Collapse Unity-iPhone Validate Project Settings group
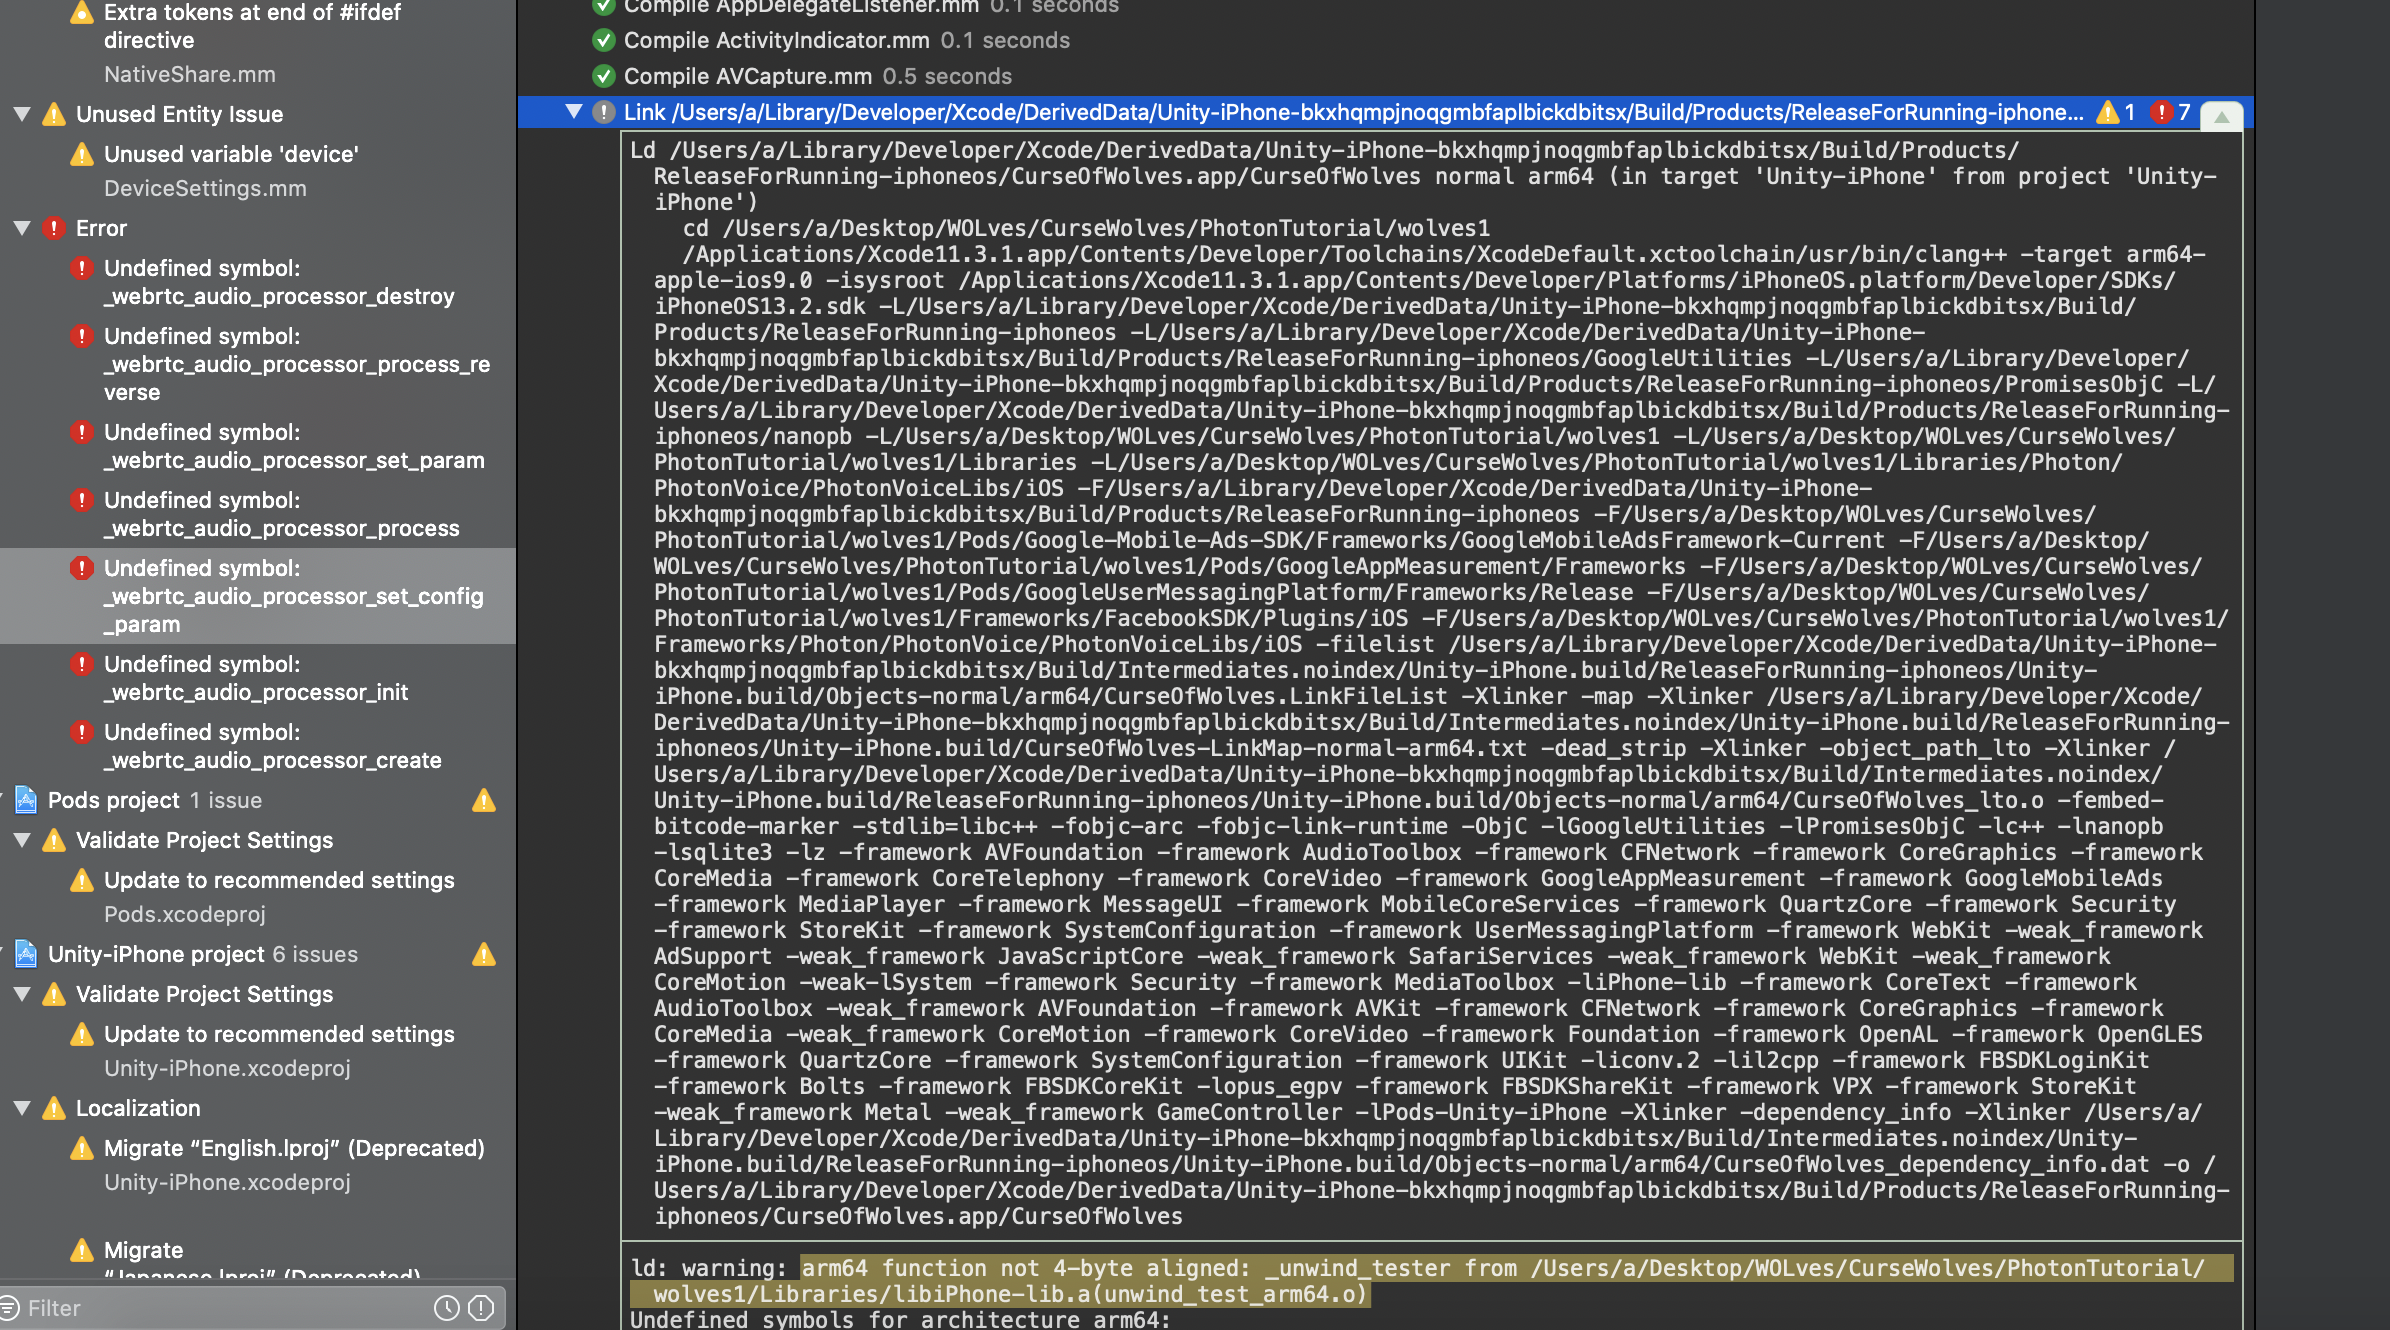Screen dimensions: 2390x1330 (21, 994)
